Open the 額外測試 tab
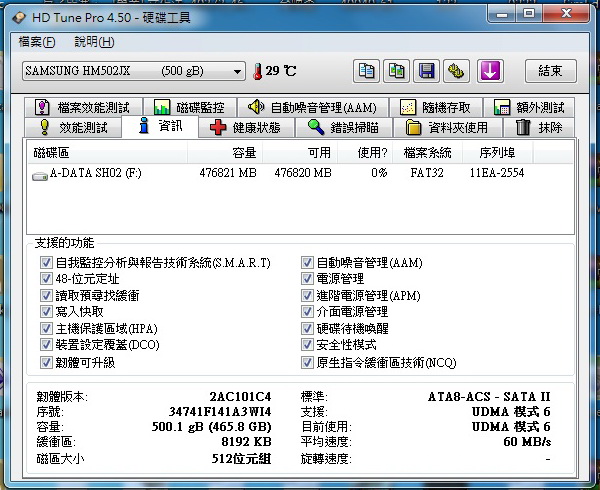Image resolution: width=600 pixels, height=490 pixels. pos(529,107)
